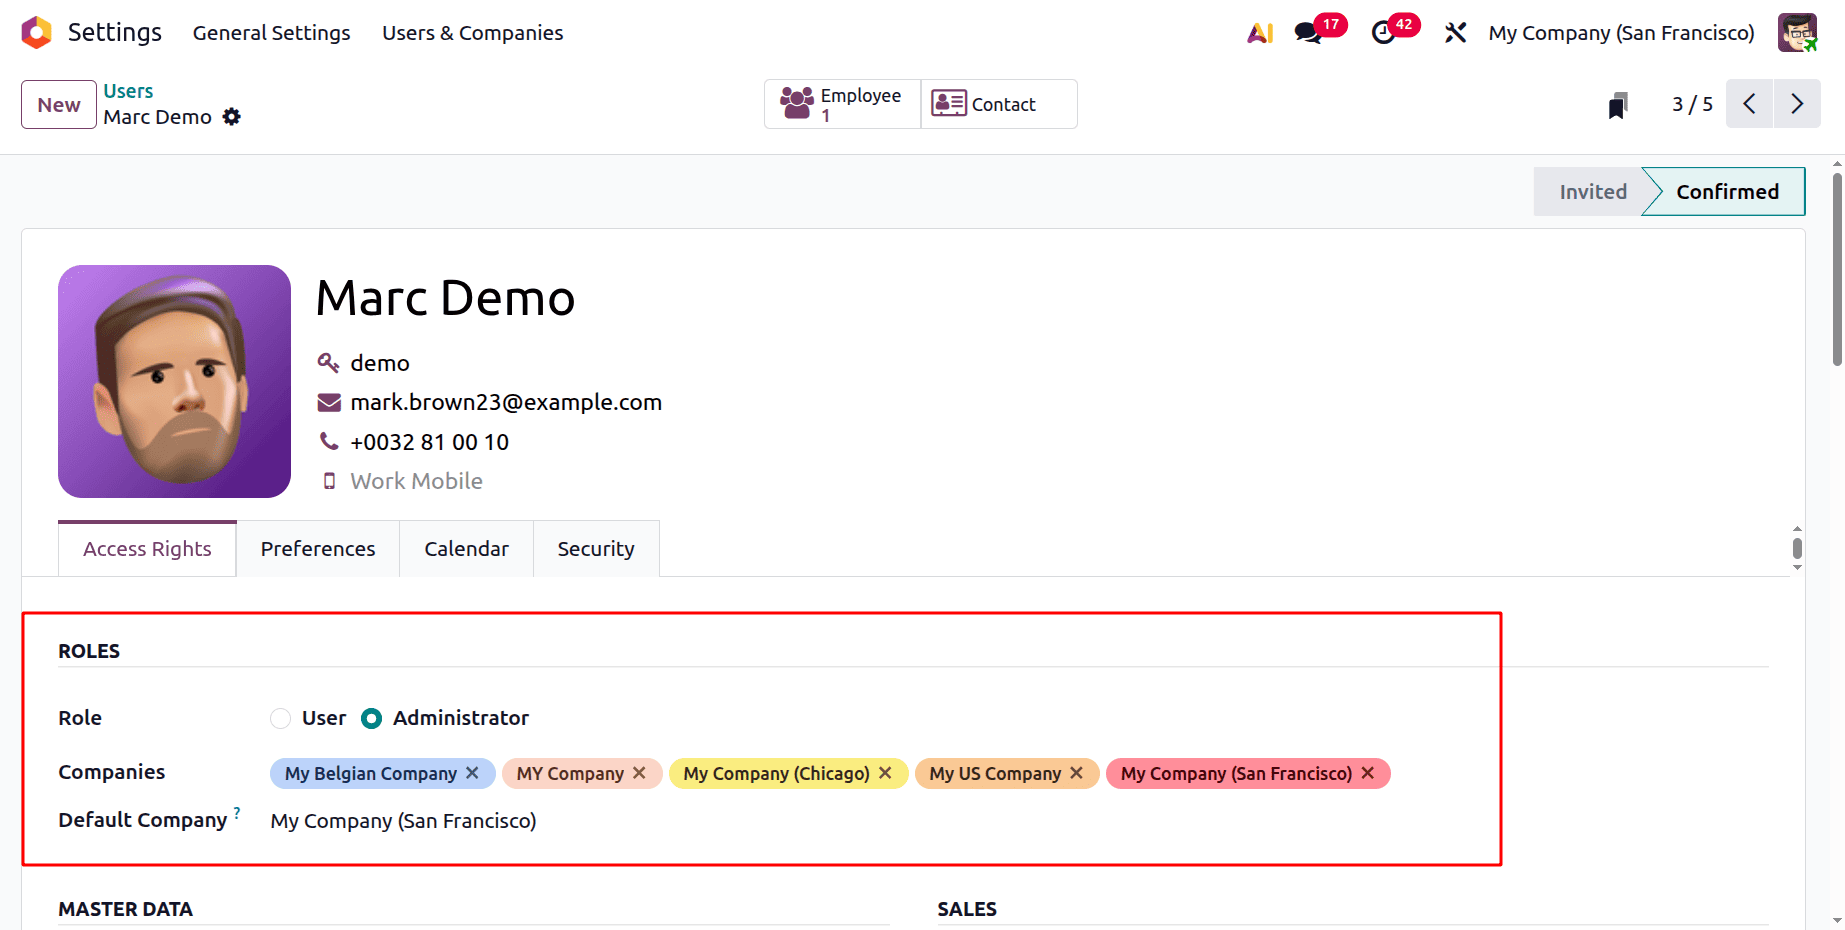This screenshot has width=1845, height=930.
Task: Open the activities clock panel
Action: pos(1383,32)
